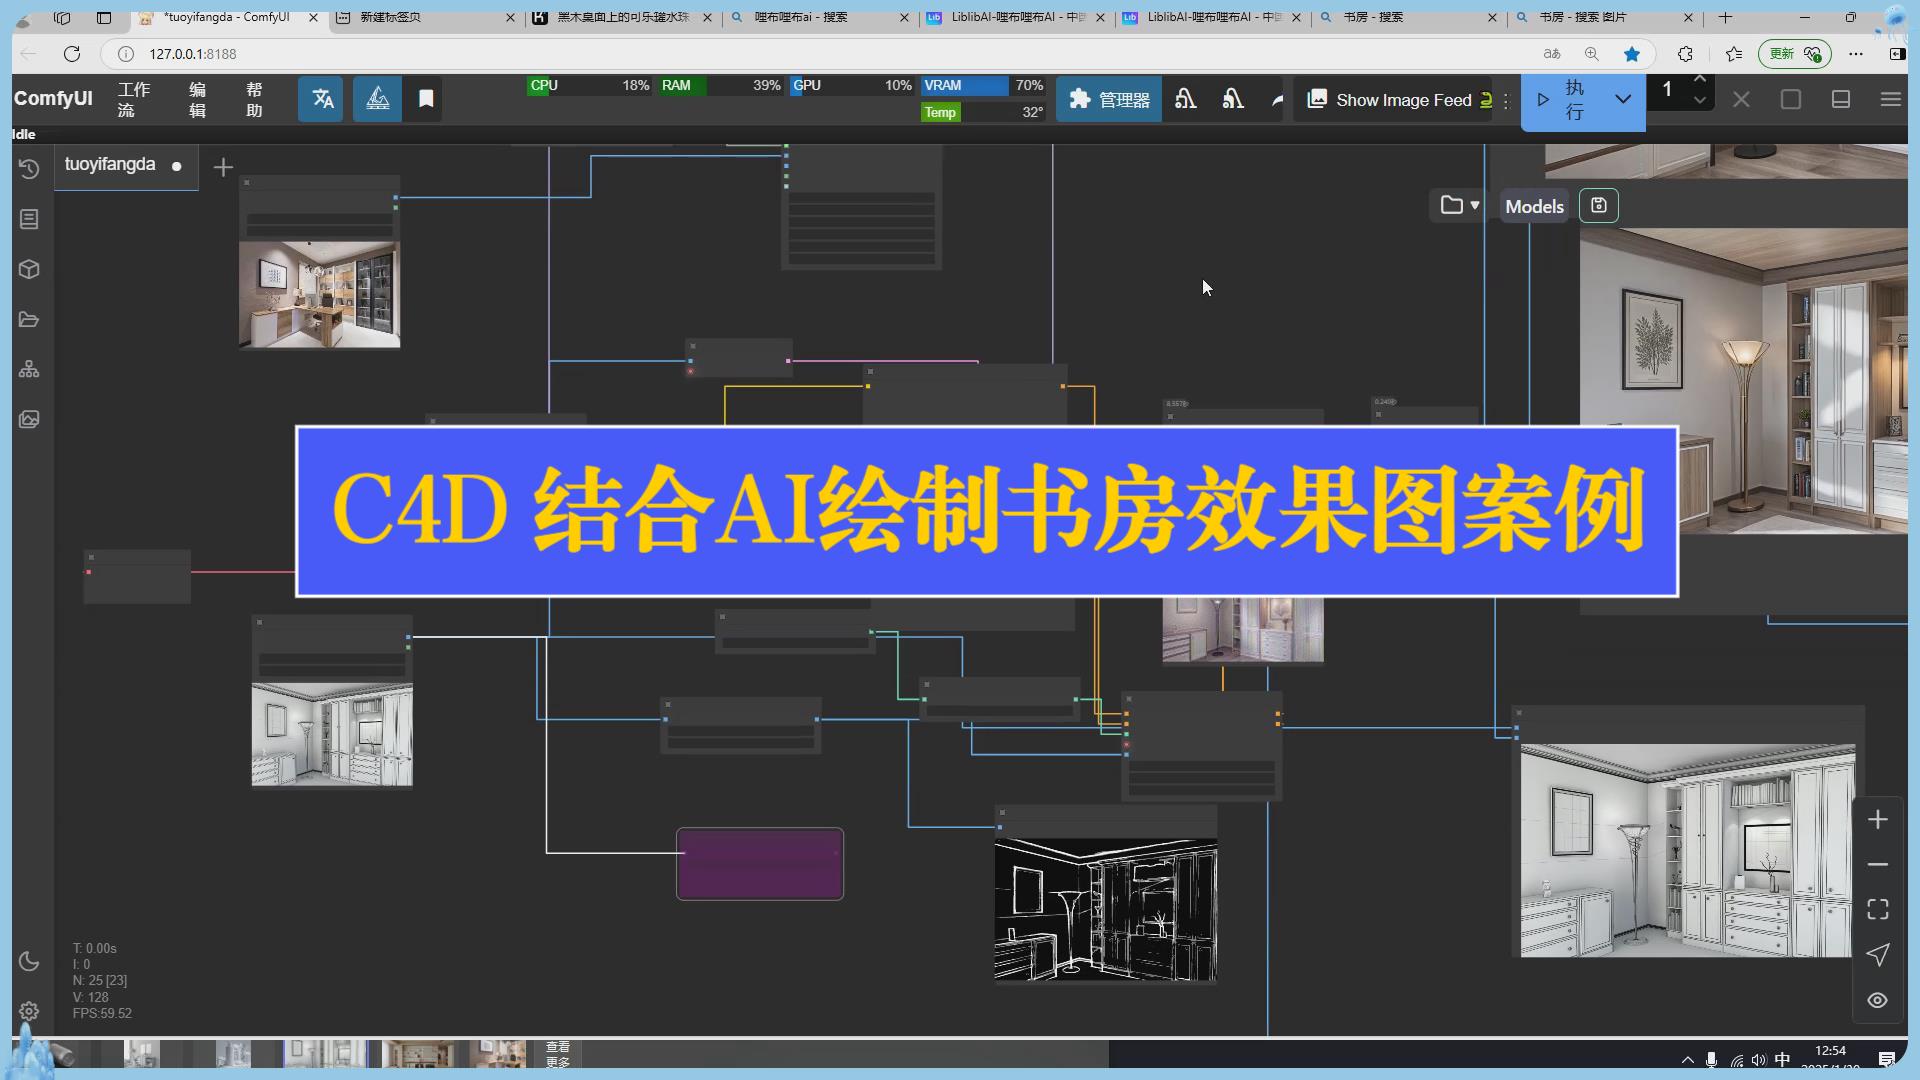The width and height of the screenshot is (1920, 1080).
Task: Open the image gallery sidebar icon
Action: click(29, 419)
